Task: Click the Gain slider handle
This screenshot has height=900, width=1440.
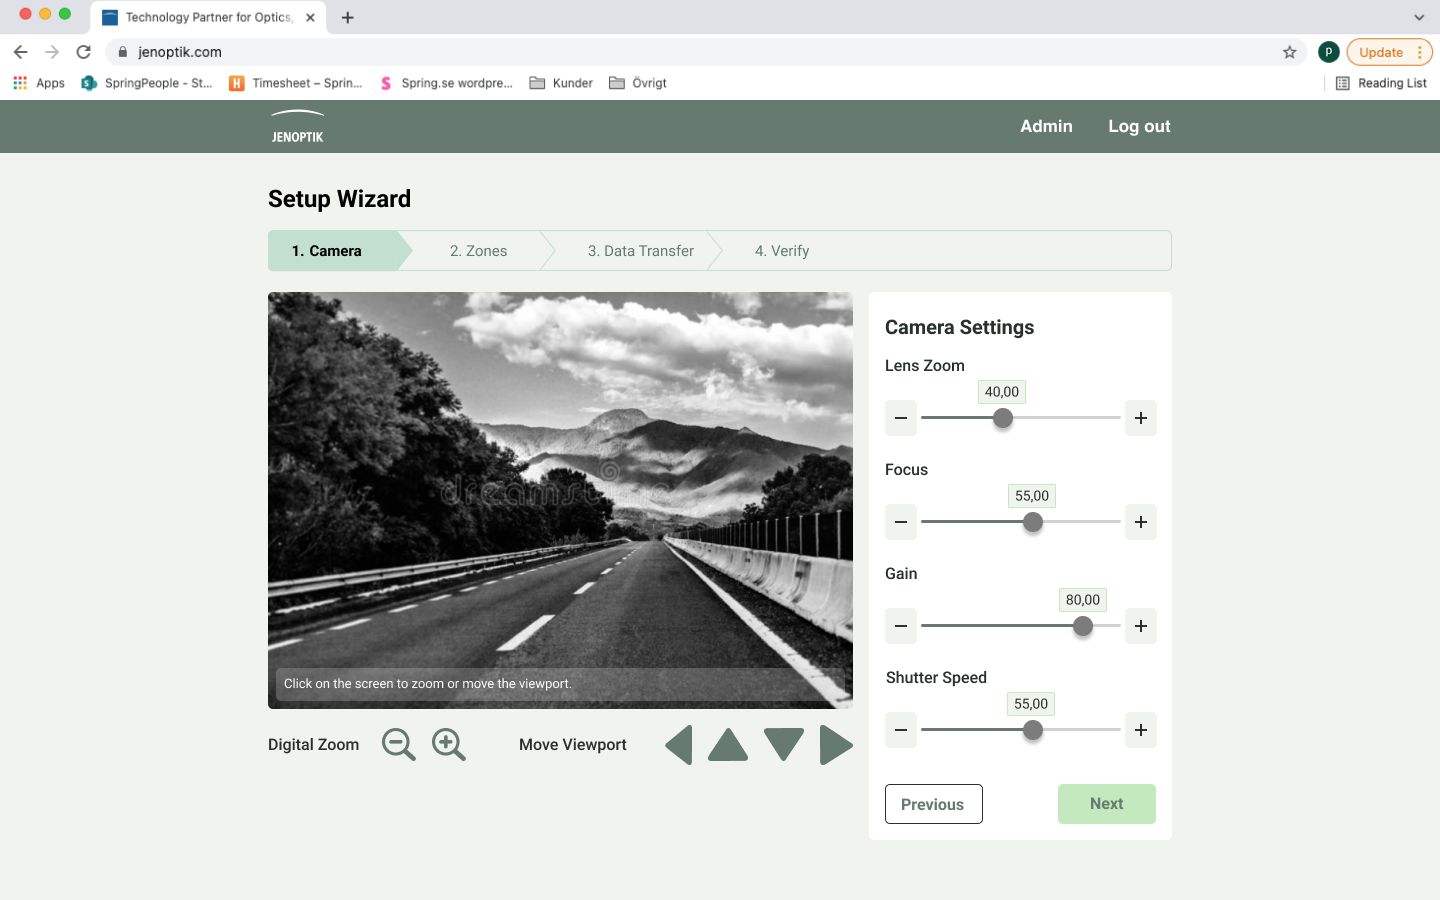Action: coord(1083,626)
